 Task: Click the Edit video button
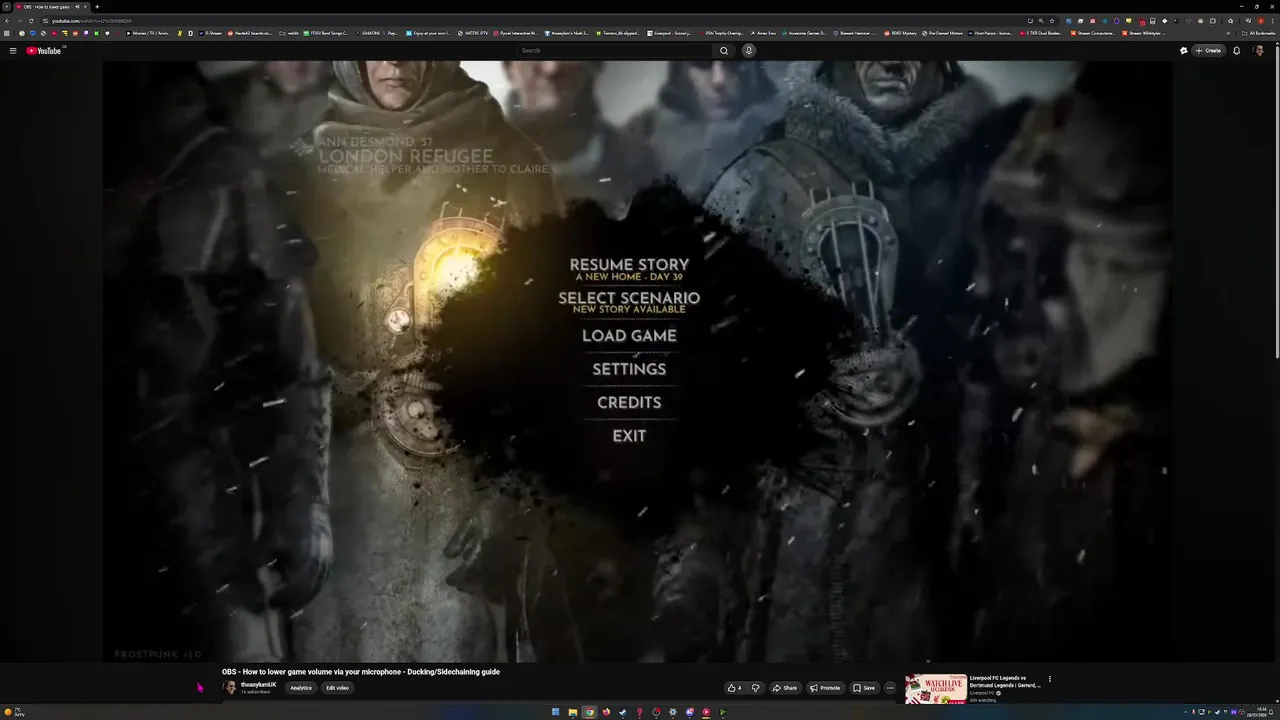pos(337,688)
